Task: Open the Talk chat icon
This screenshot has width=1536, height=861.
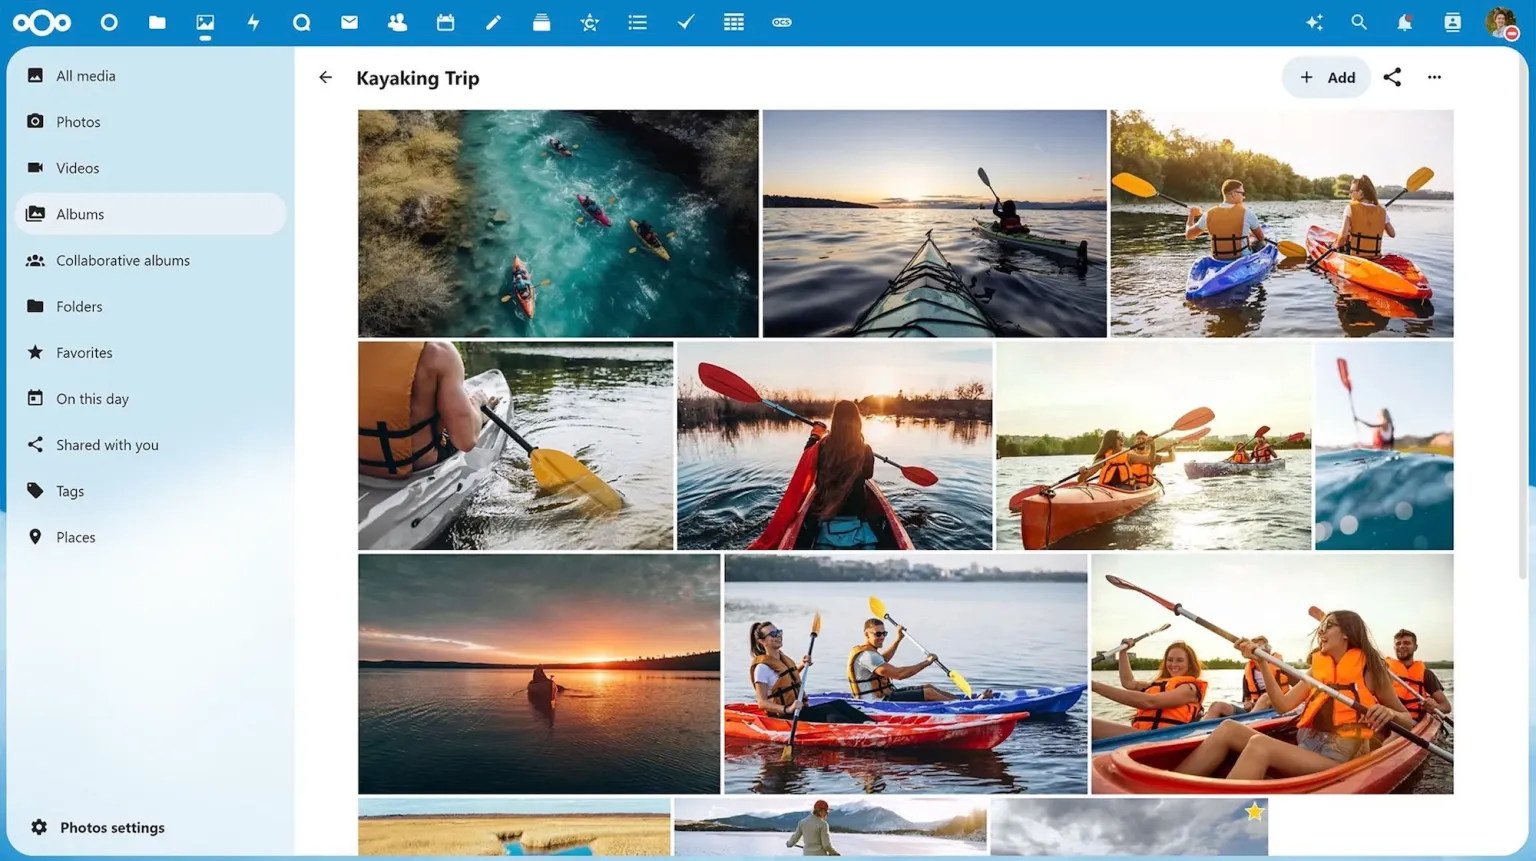Action: (301, 22)
